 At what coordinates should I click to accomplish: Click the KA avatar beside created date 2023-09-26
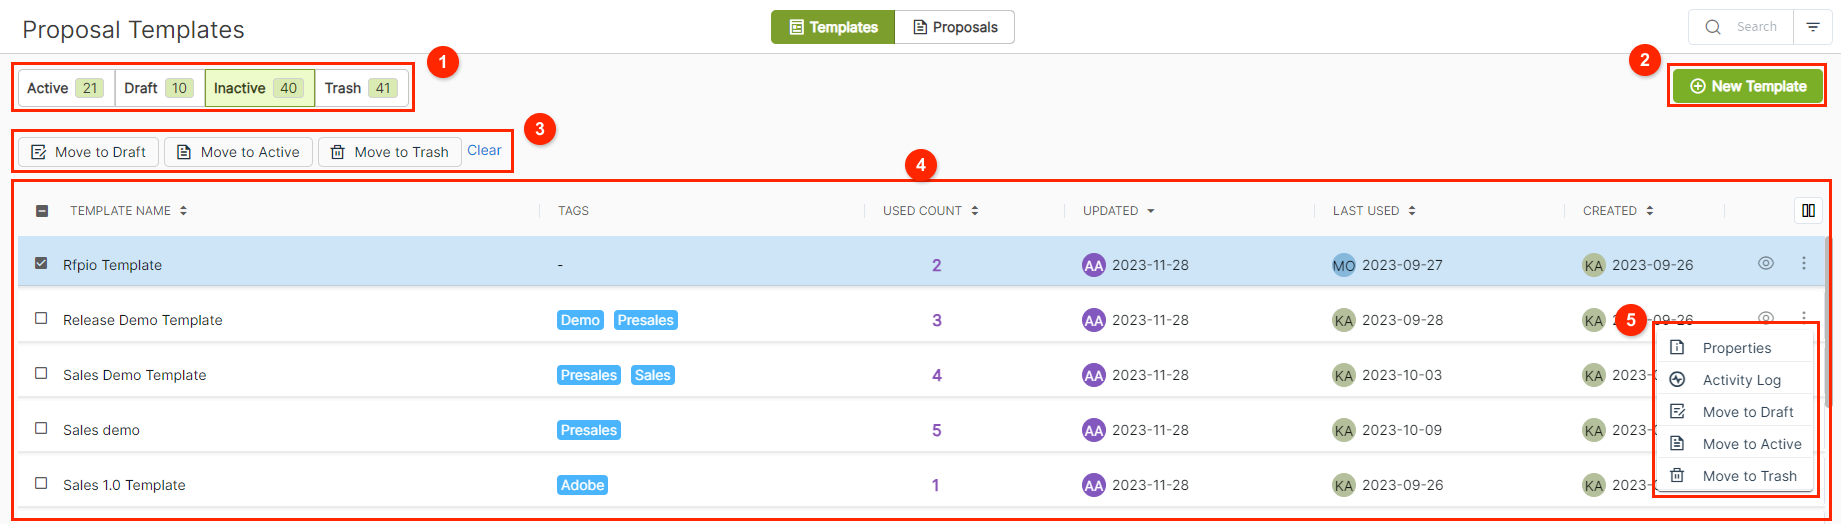[x=1594, y=265]
